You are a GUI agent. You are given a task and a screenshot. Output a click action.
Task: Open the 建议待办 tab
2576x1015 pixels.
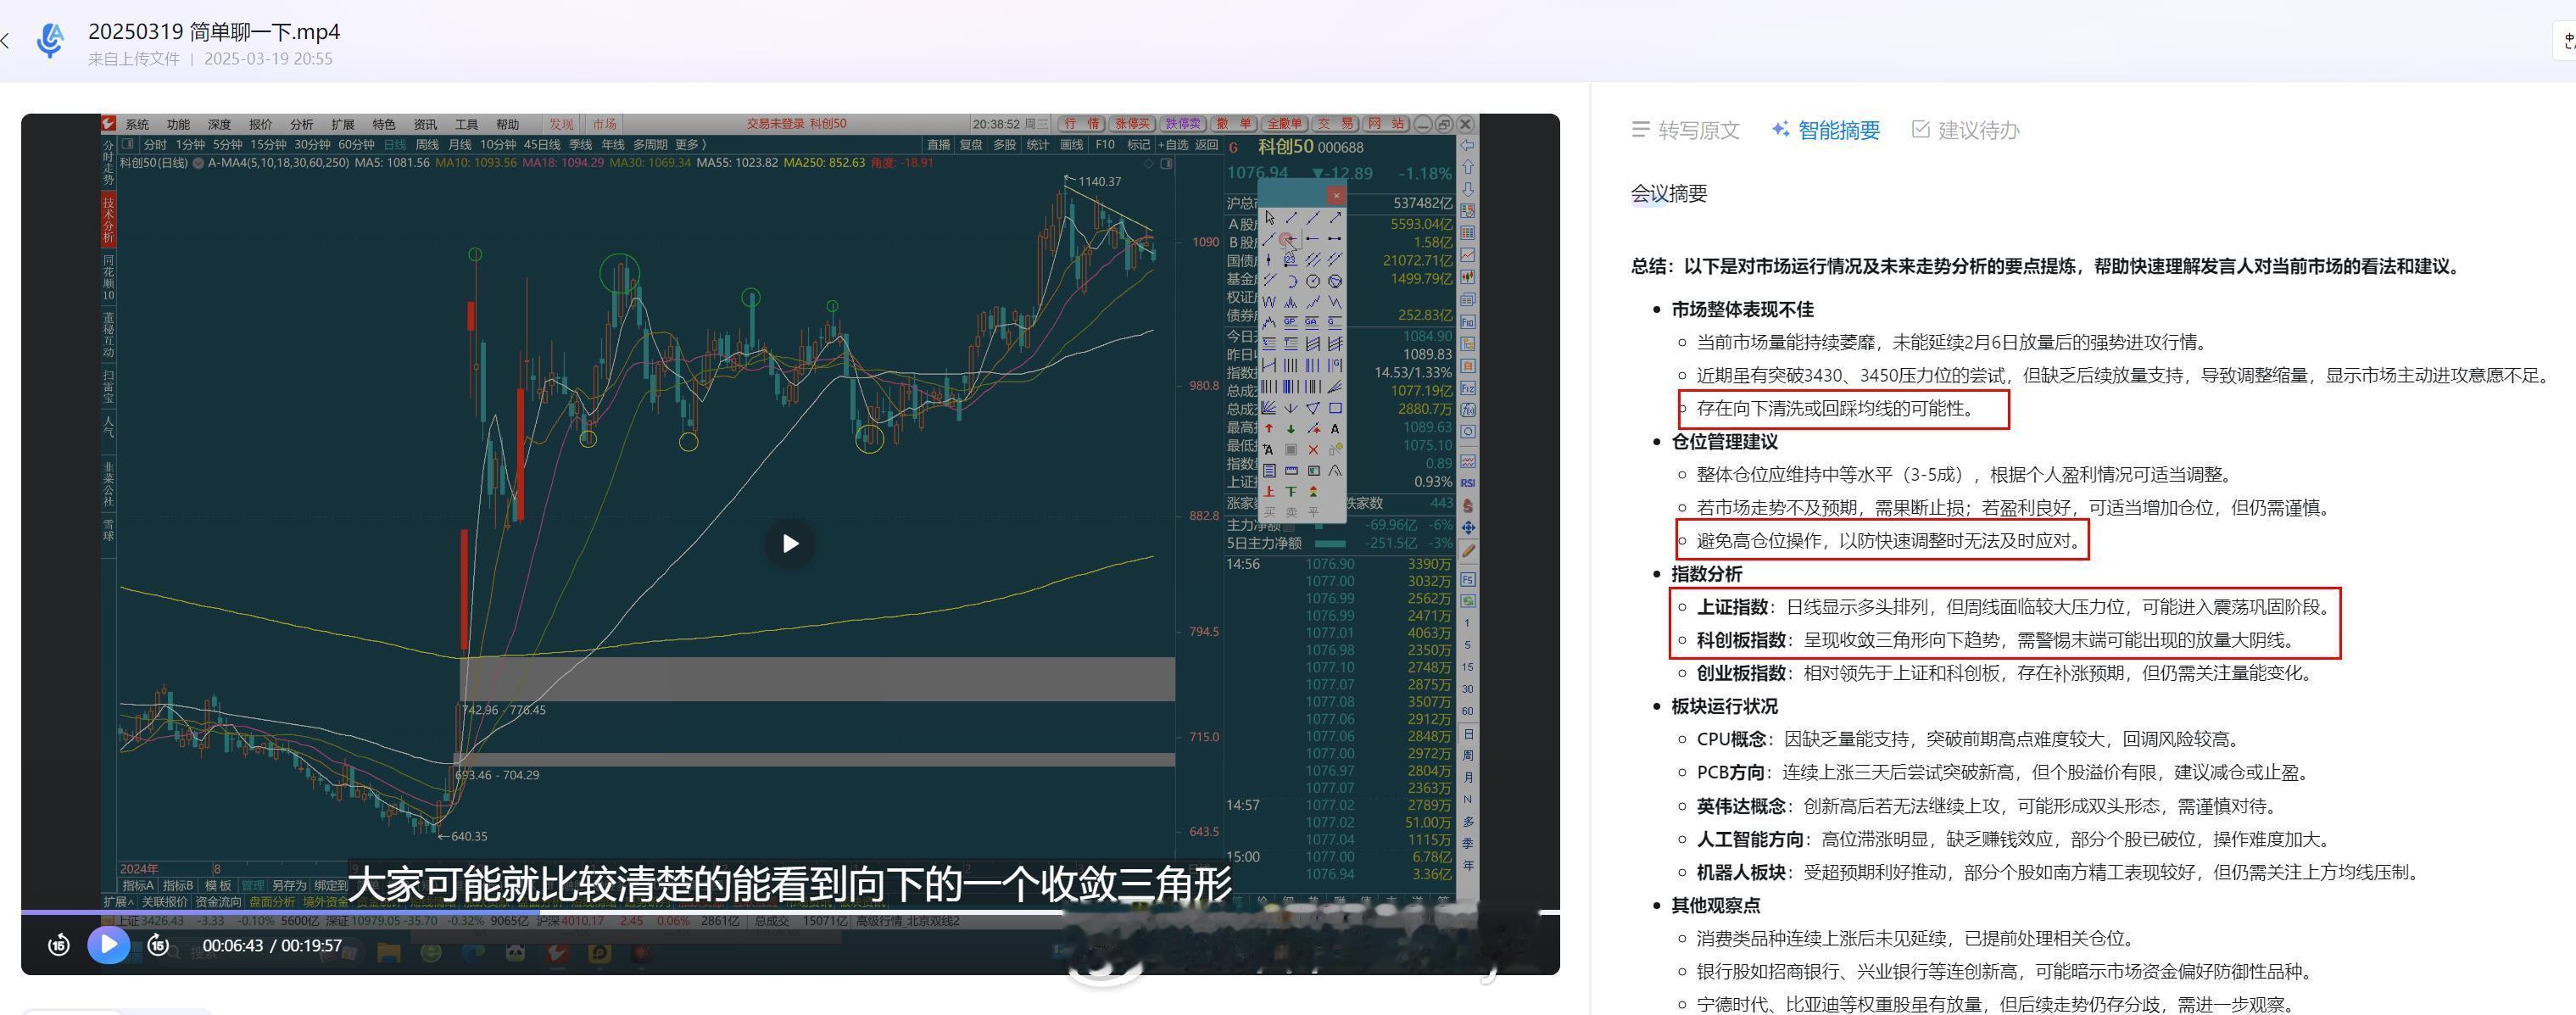tap(1966, 130)
